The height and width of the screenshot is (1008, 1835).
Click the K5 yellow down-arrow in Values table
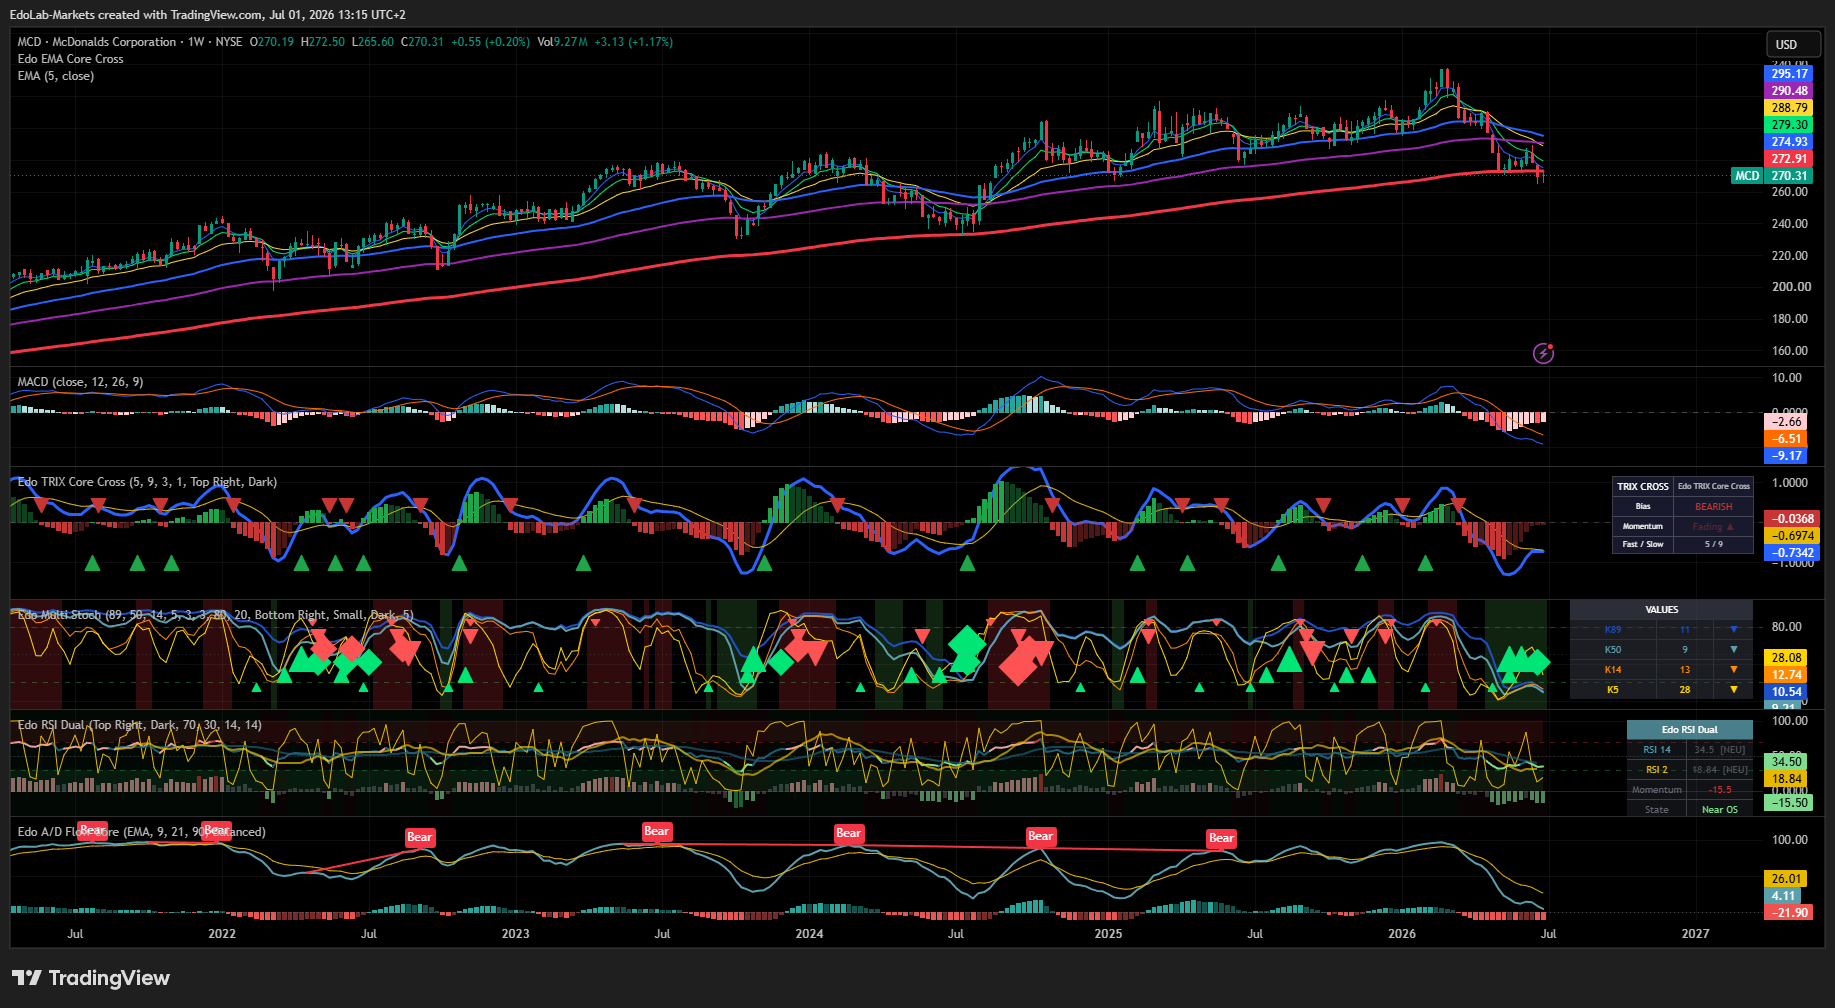click(1734, 690)
